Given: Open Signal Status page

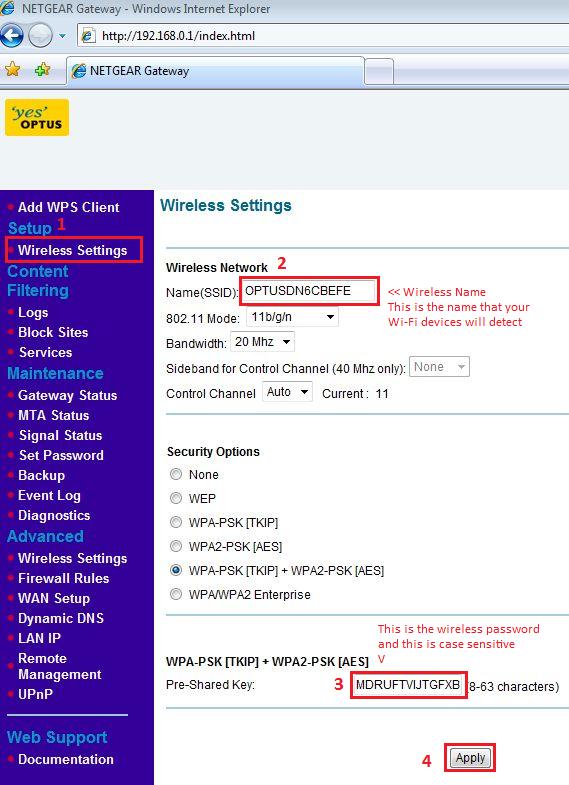Looking at the screenshot, I should pyautogui.click(x=61, y=436).
